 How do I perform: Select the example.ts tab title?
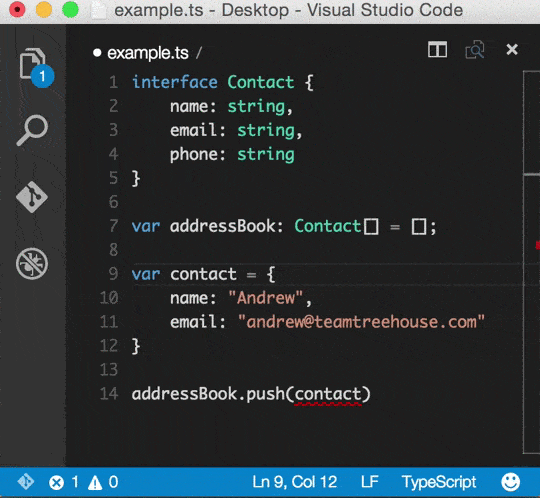[x=148, y=53]
